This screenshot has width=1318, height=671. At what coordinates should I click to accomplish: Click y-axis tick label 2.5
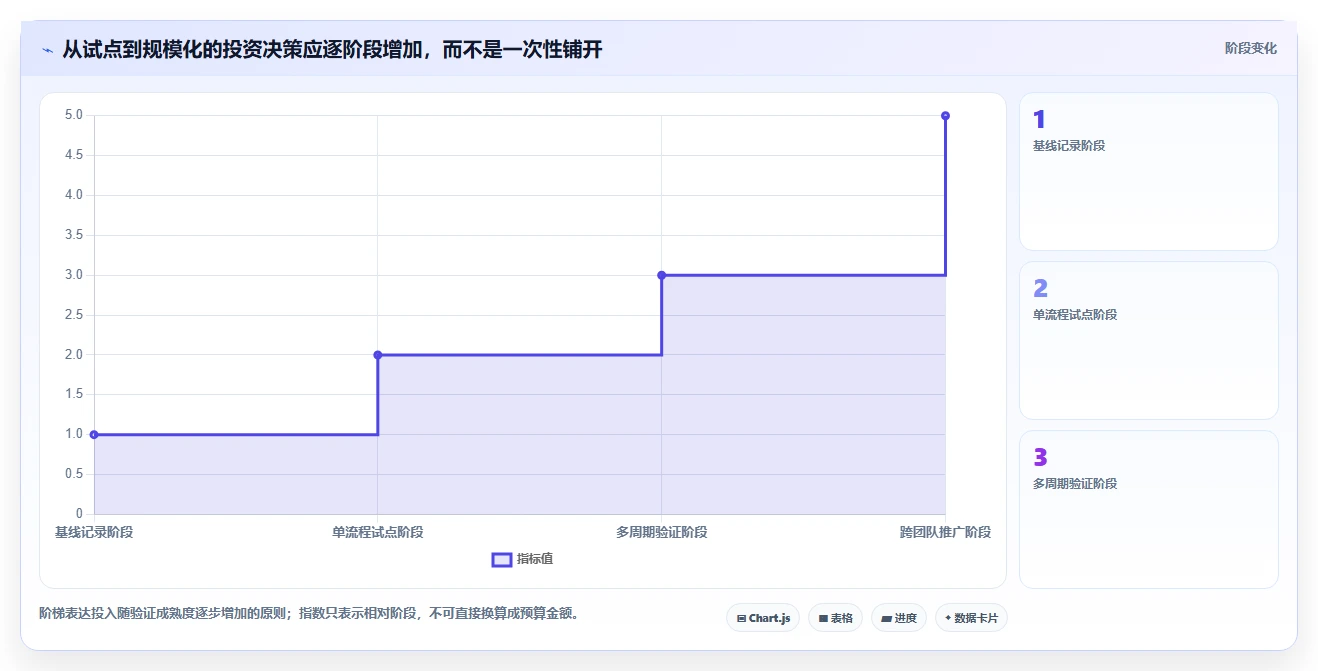pos(74,315)
